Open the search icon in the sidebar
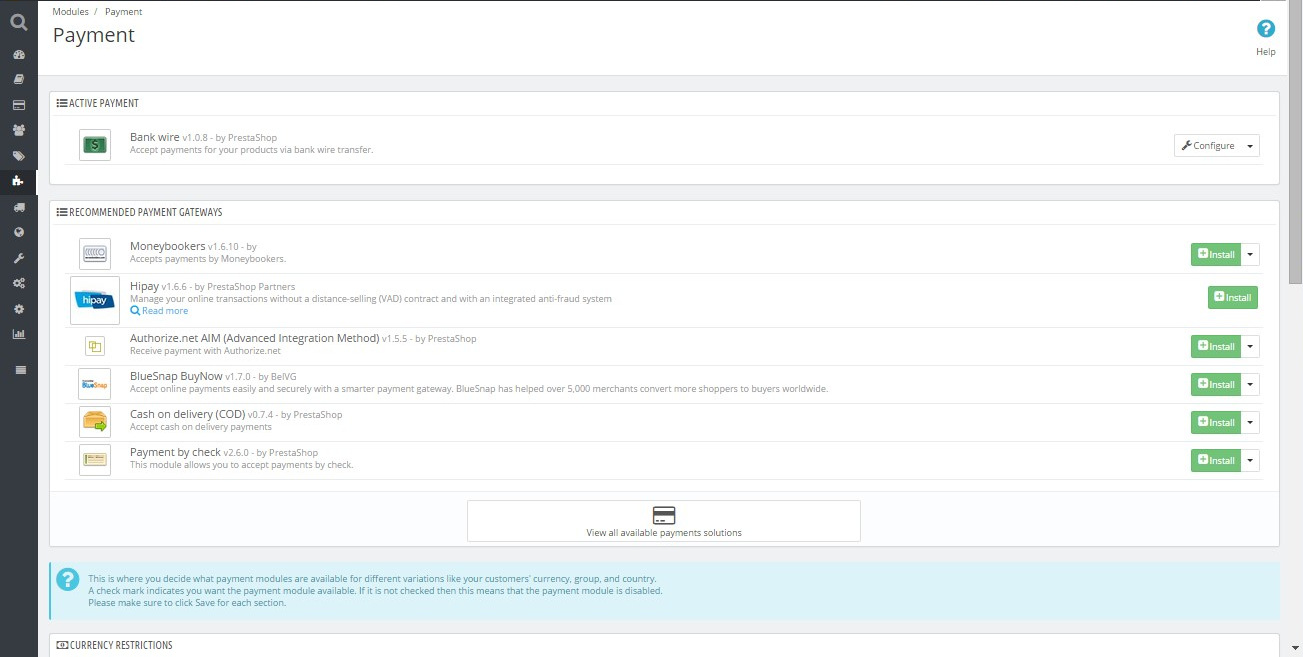 point(18,22)
